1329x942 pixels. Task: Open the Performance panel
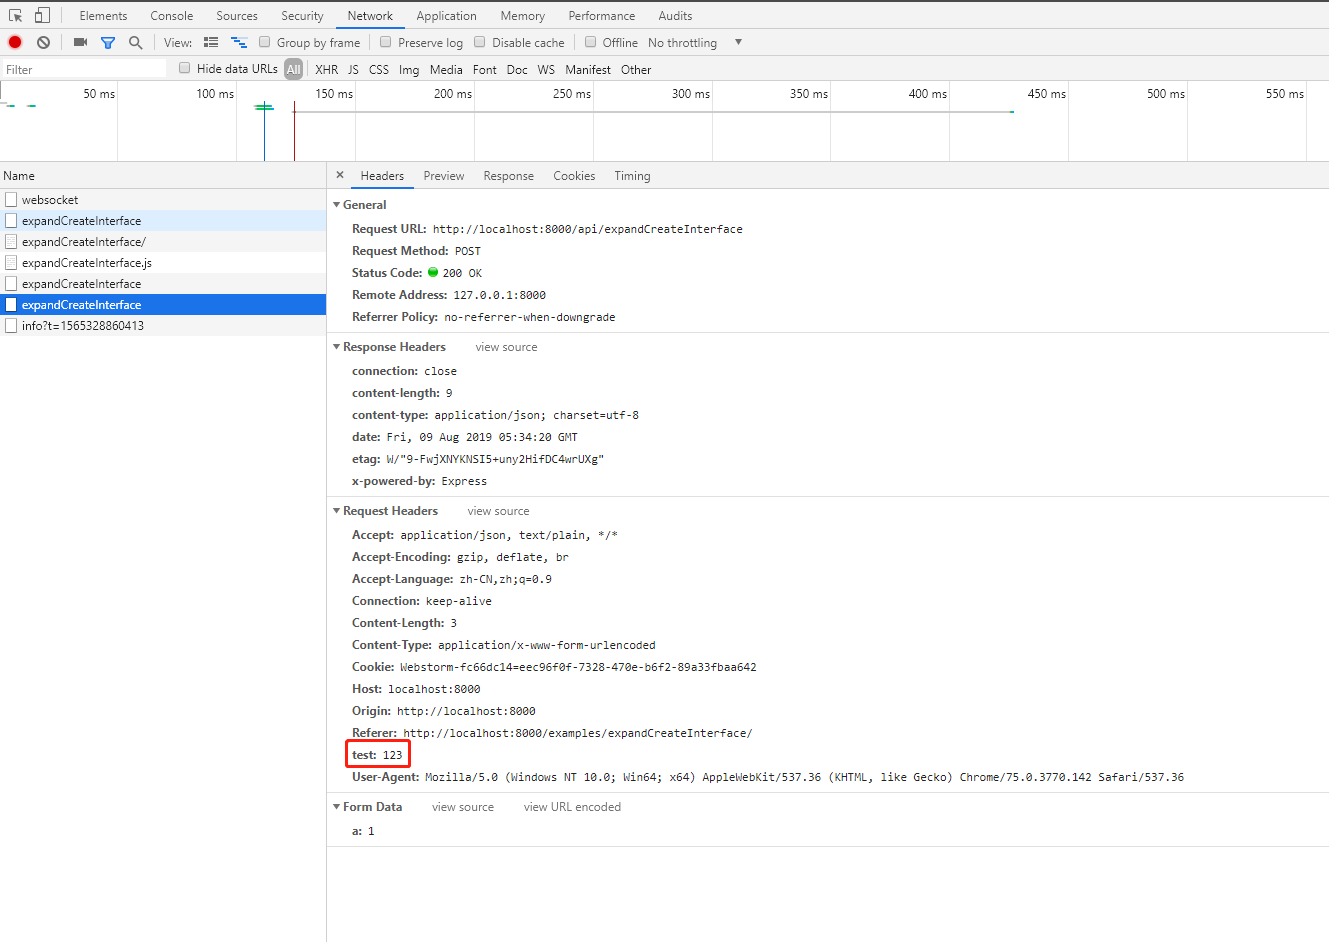(602, 16)
